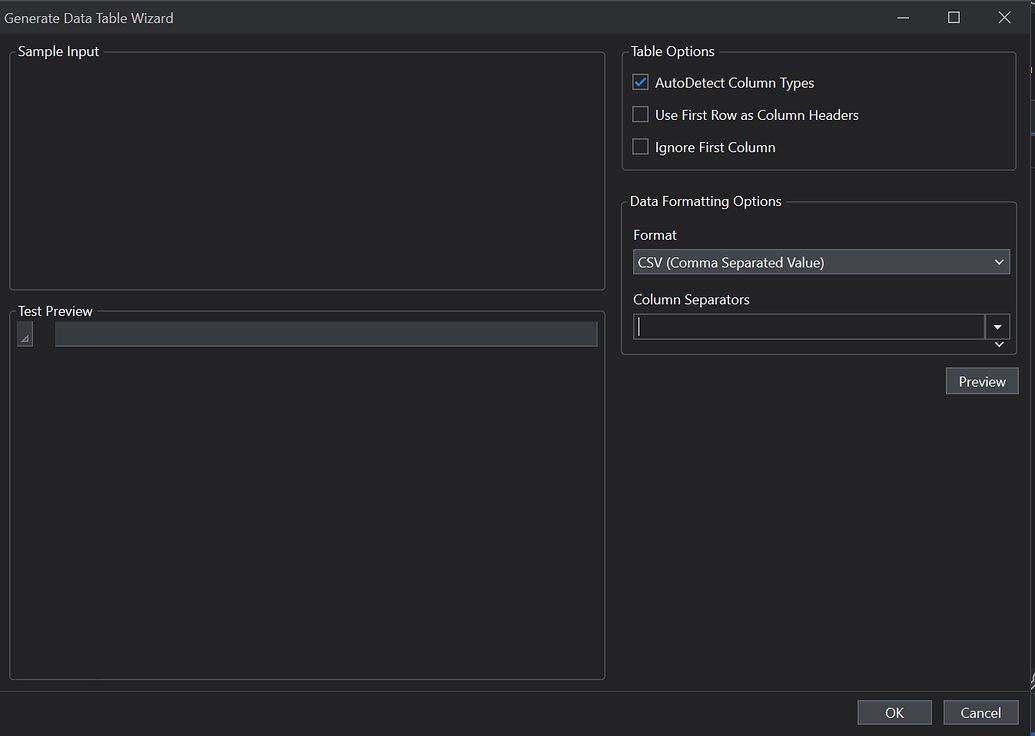Click the small chevron below Column Separators arrow
1035x736 pixels.
tap(998, 345)
